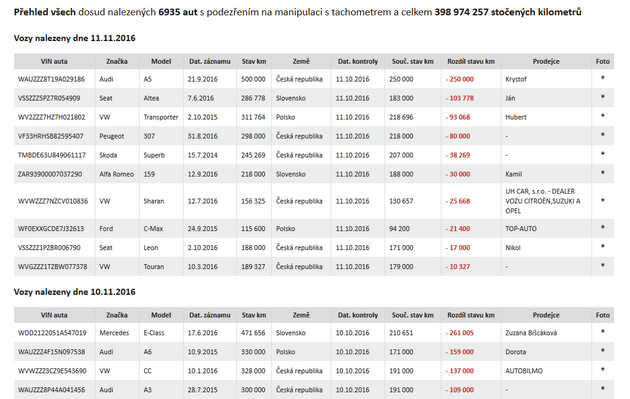Select VIN WDD2122051A547019
The height and width of the screenshot is (399, 630).
coord(52,333)
